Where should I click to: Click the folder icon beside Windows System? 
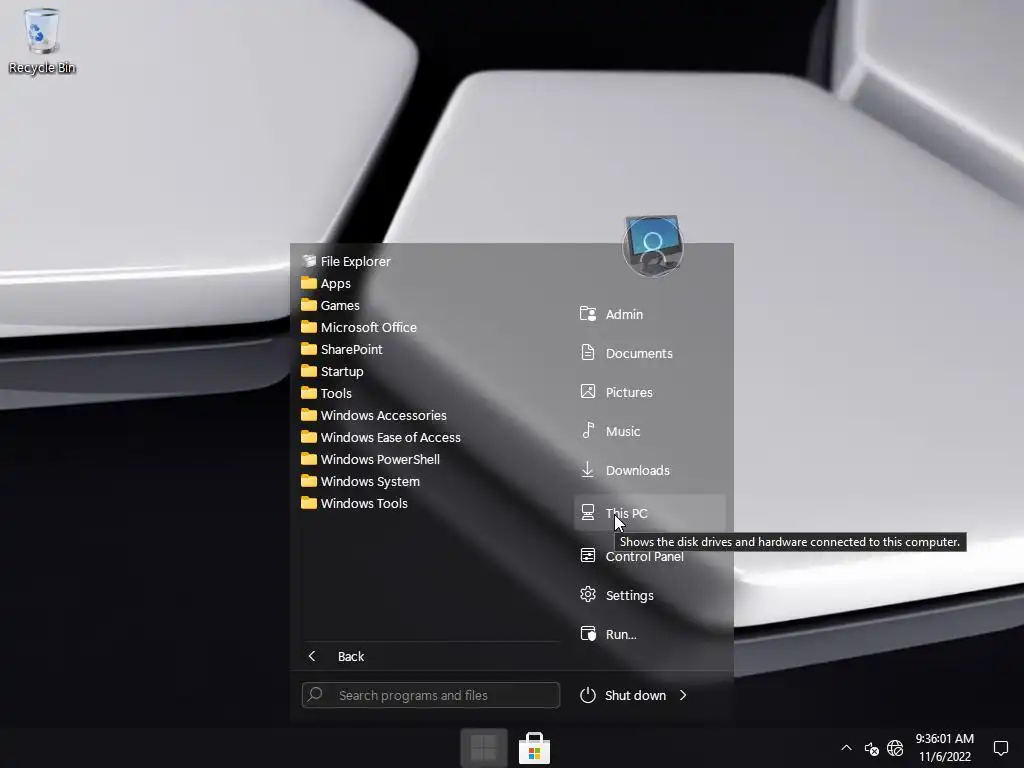(x=309, y=481)
